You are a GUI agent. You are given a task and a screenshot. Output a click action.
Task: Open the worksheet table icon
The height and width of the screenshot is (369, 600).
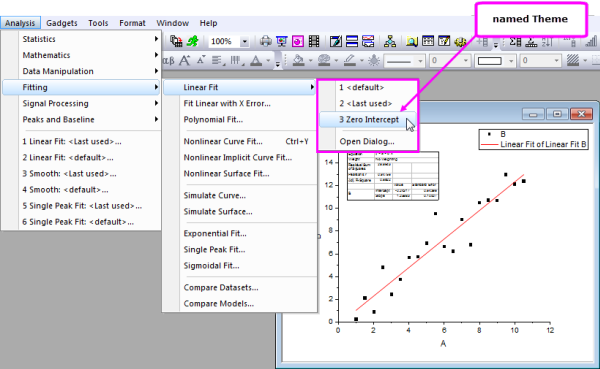tap(428, 41)
